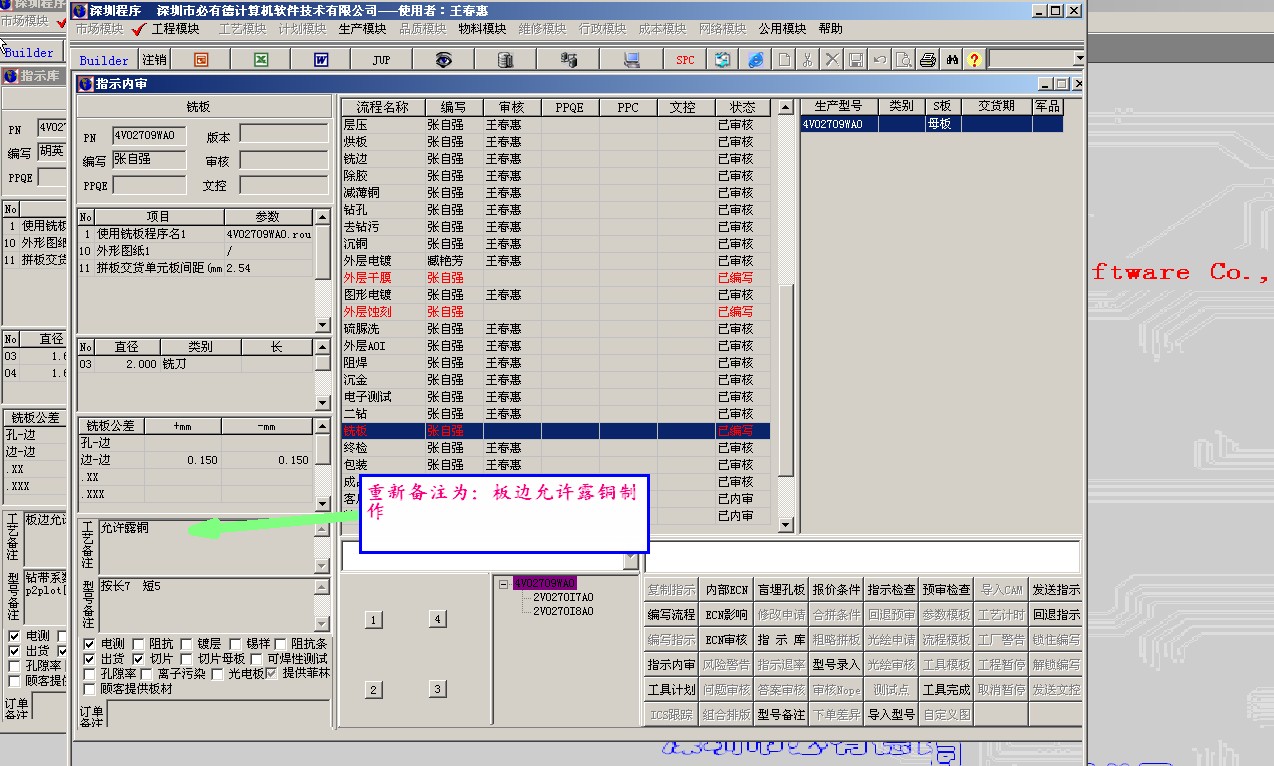Enable the 可焊性测试 checkbox

coord(255,660)
